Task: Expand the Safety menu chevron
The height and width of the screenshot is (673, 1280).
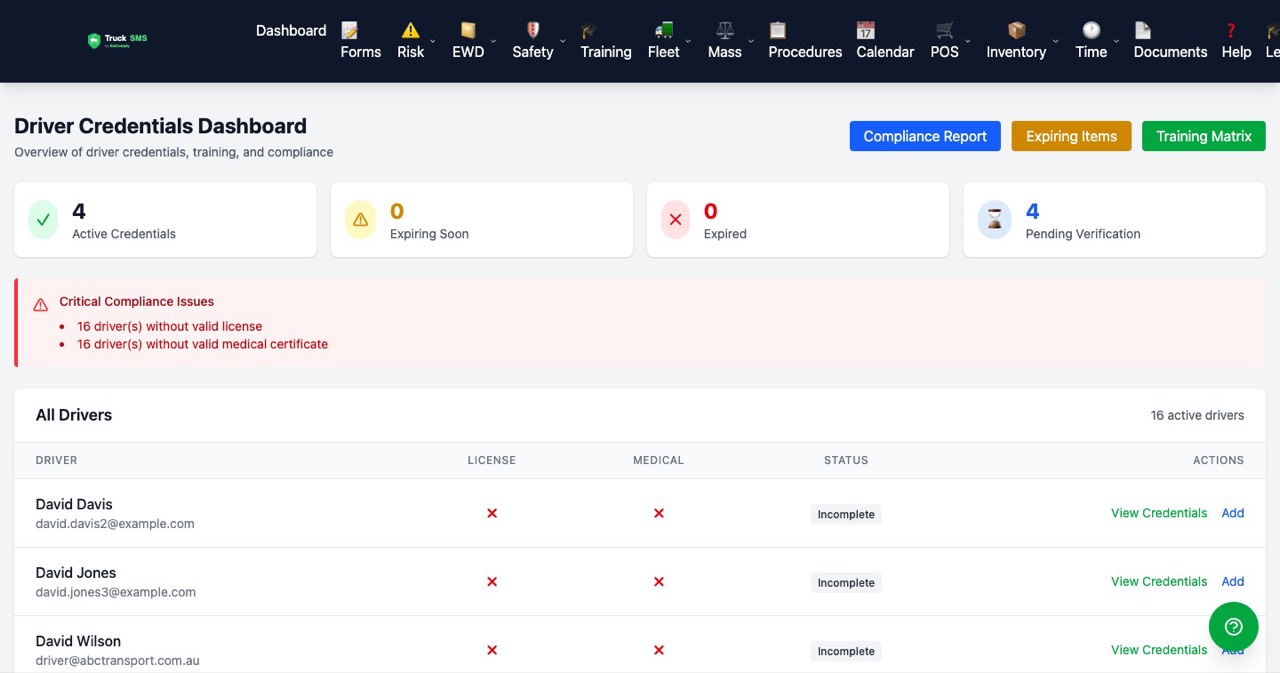Action: coord(562,41)
